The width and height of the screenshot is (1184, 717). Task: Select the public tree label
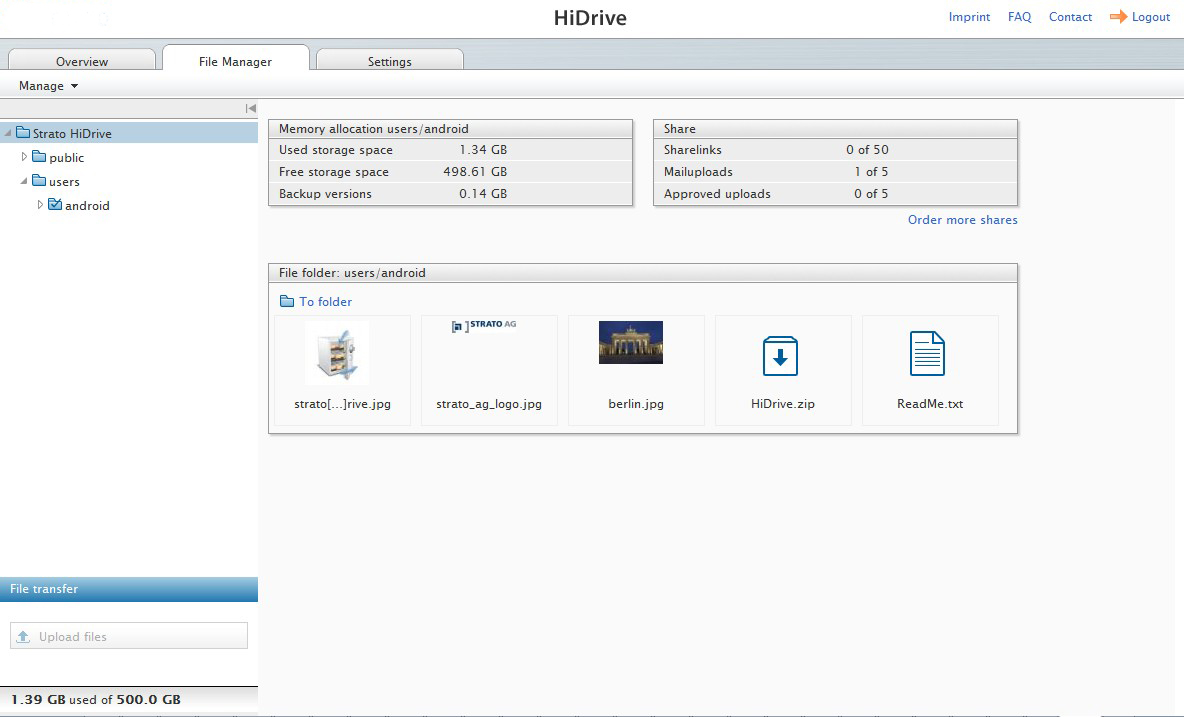pos(66,158)
